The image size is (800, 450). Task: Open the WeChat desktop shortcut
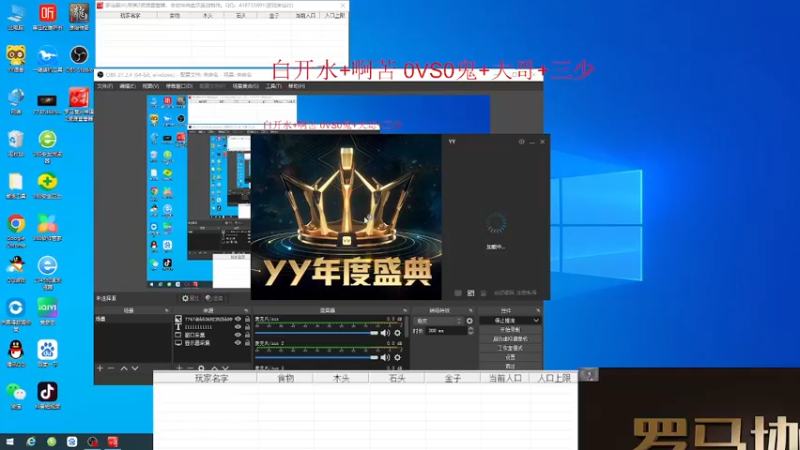coord(16,396)
